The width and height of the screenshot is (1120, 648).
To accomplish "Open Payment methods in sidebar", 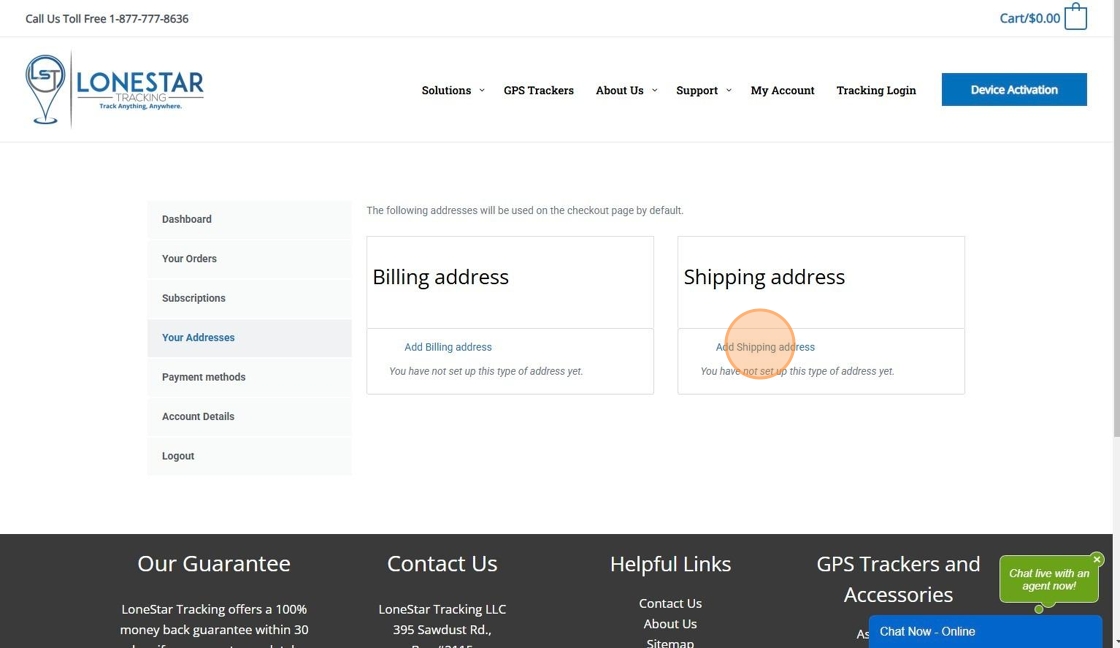I will click(249, 377).
